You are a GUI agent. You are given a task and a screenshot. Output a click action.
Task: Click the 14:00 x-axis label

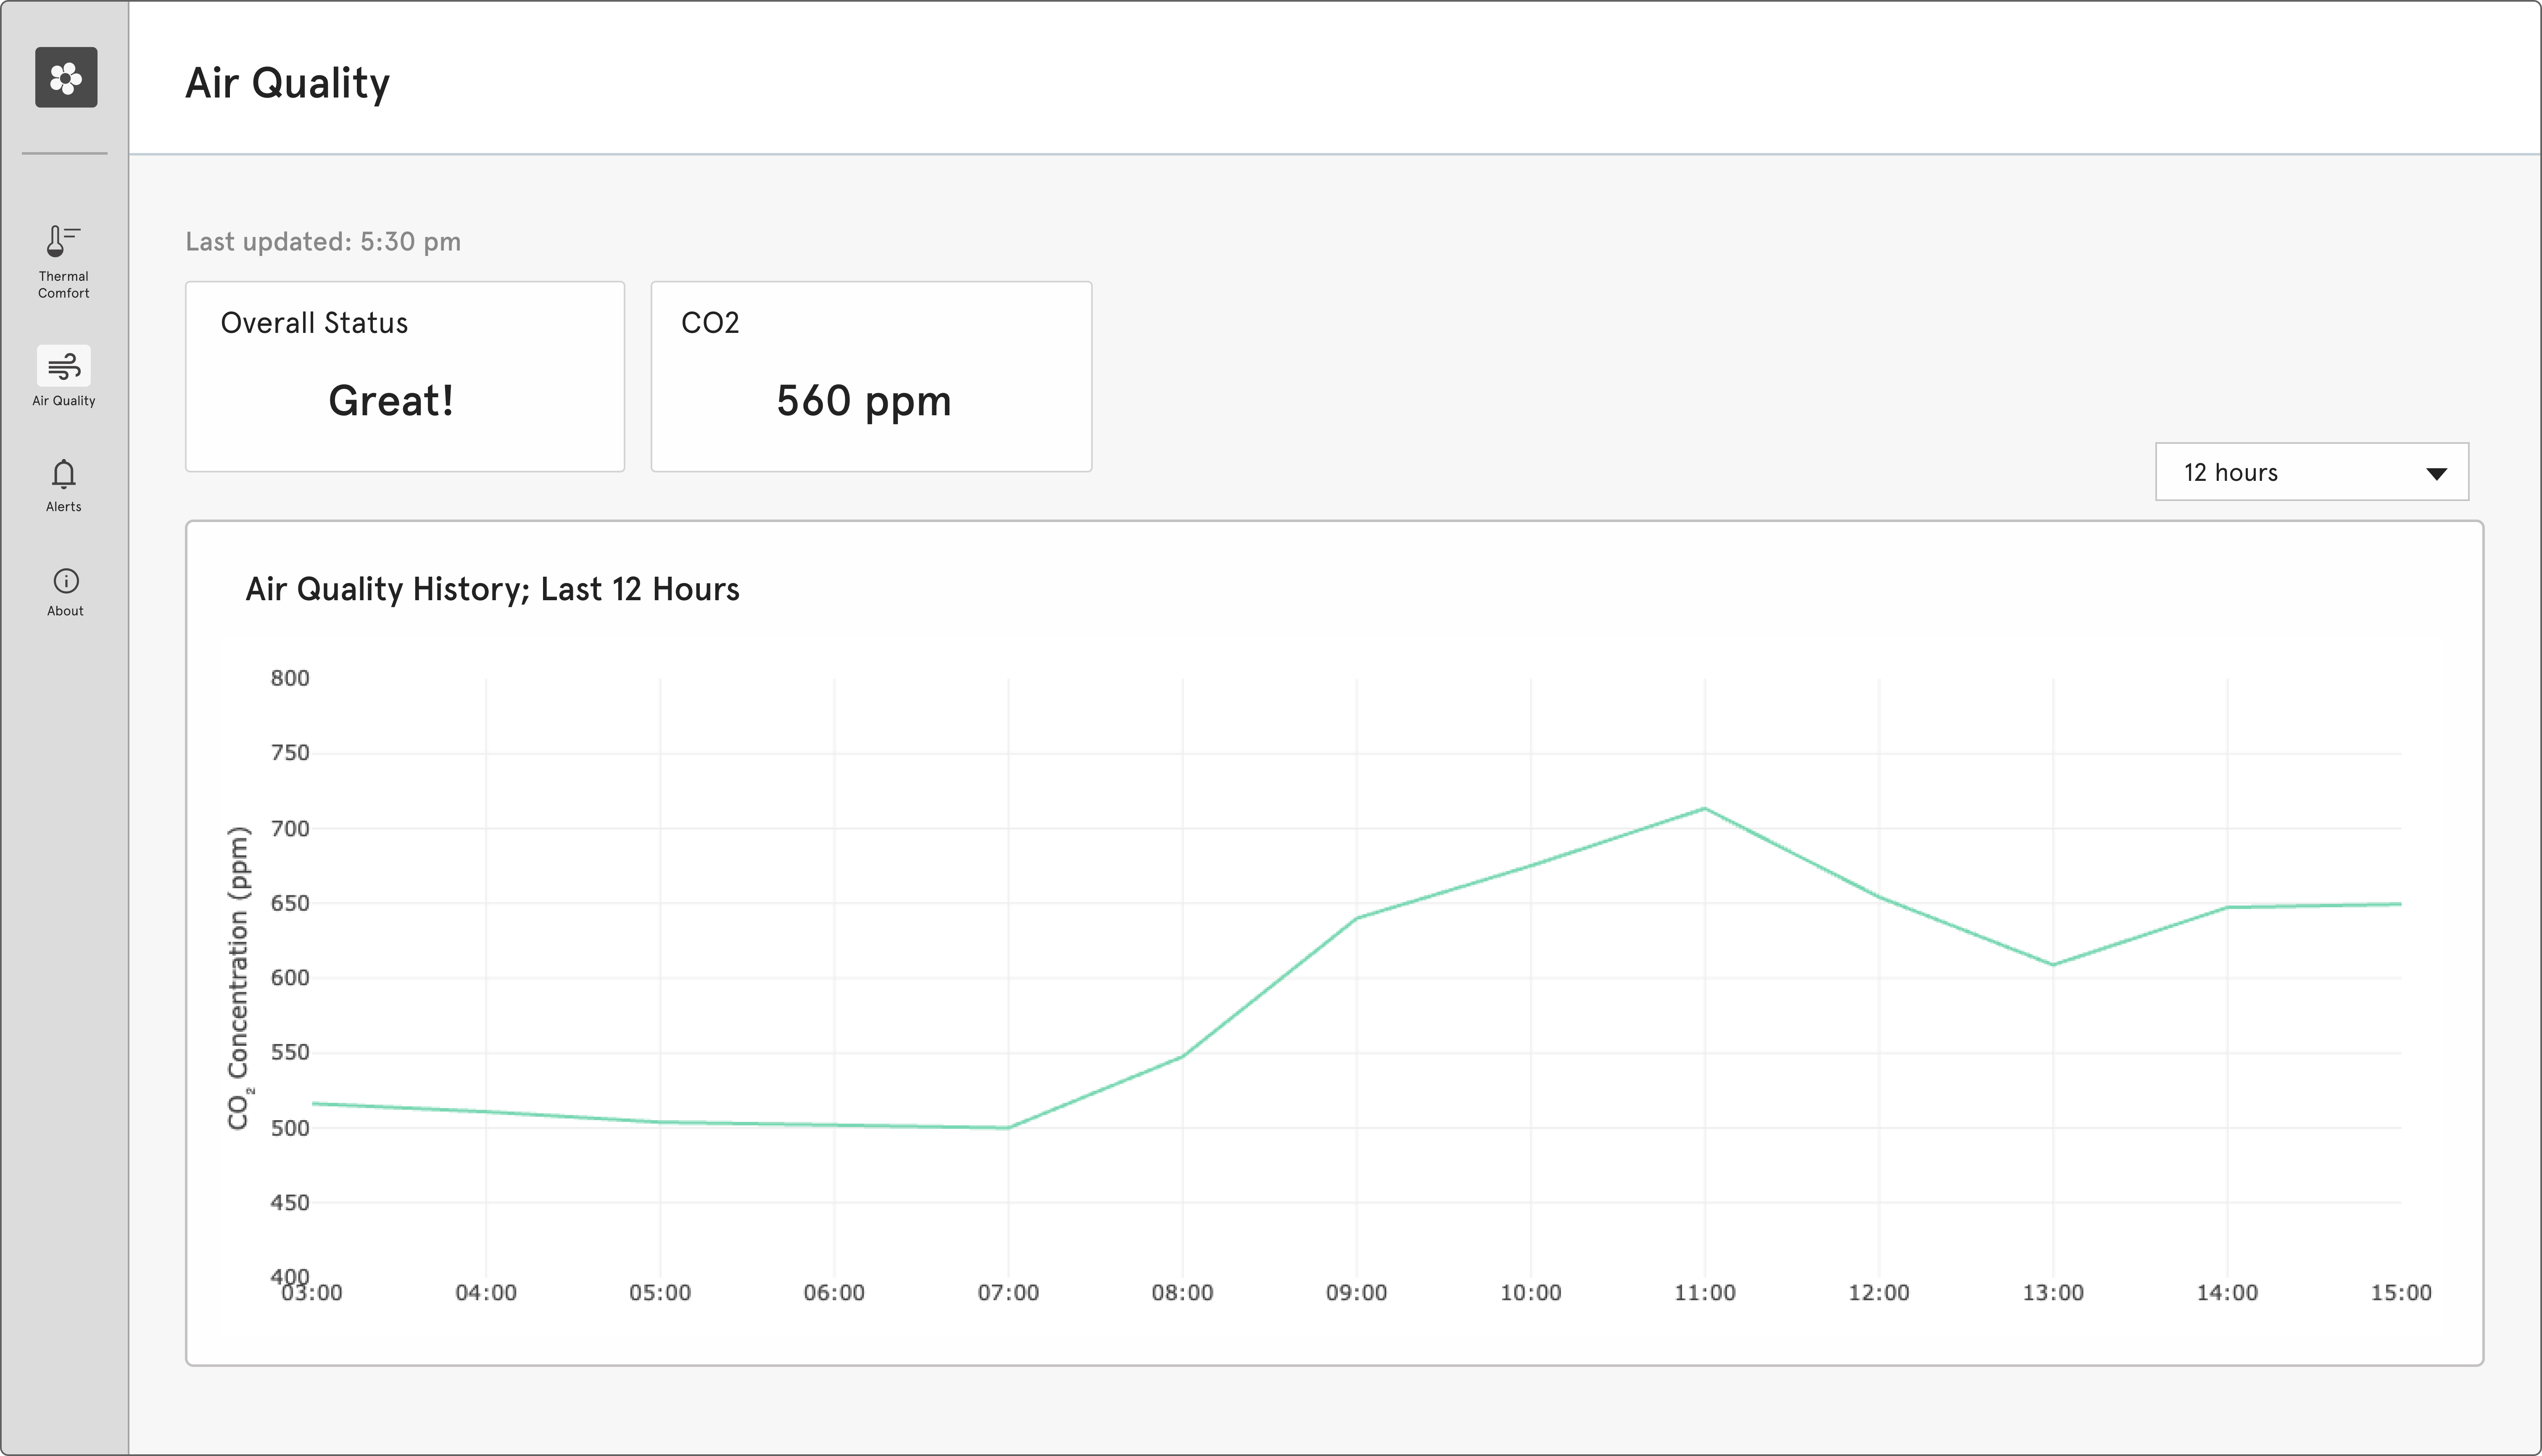point(2227,1293)
